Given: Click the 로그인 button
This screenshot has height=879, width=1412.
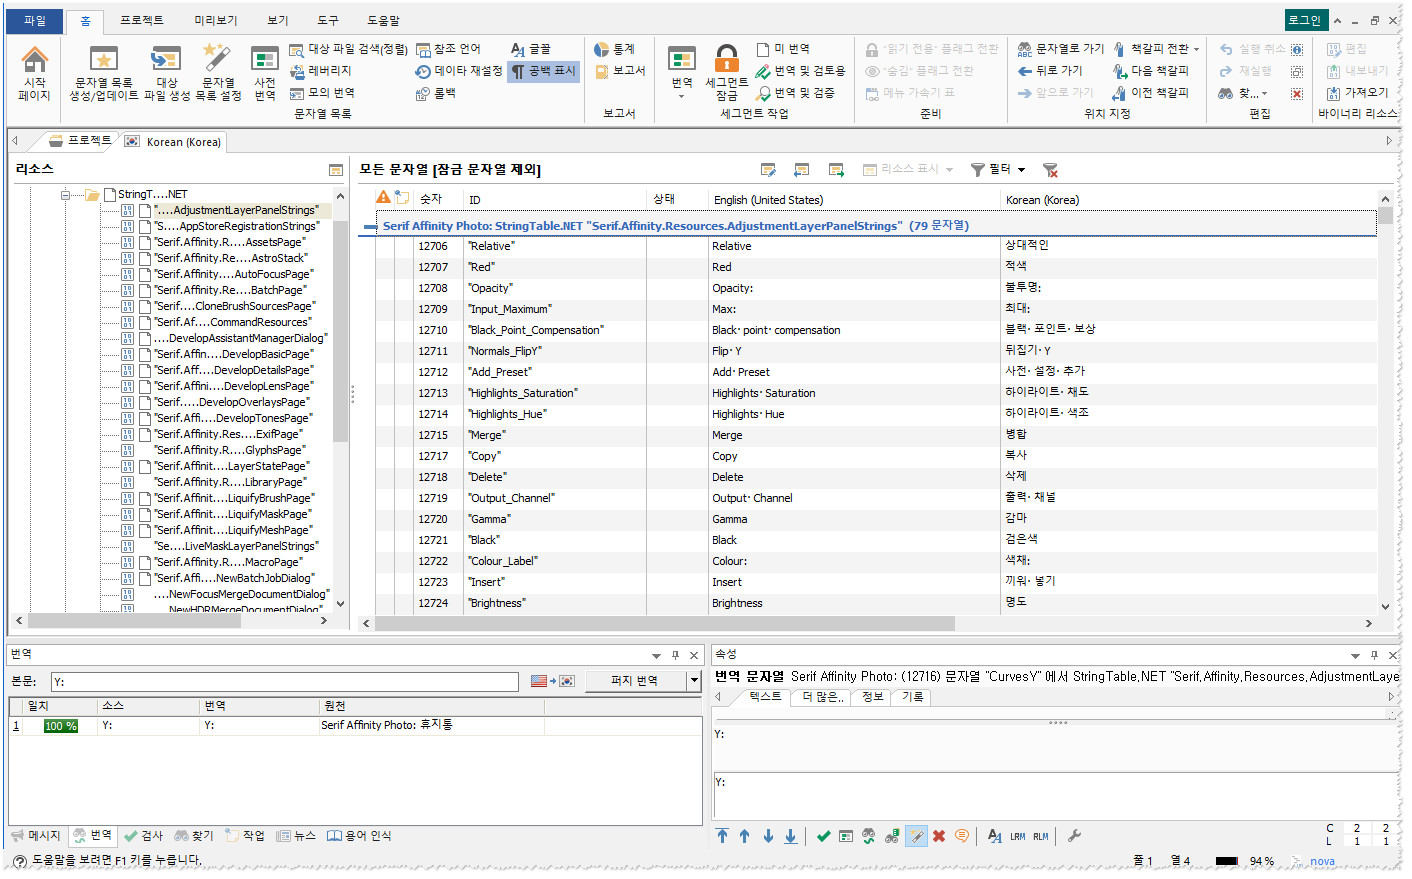Looking at the screenshot, I should (x=1305, y=20).
